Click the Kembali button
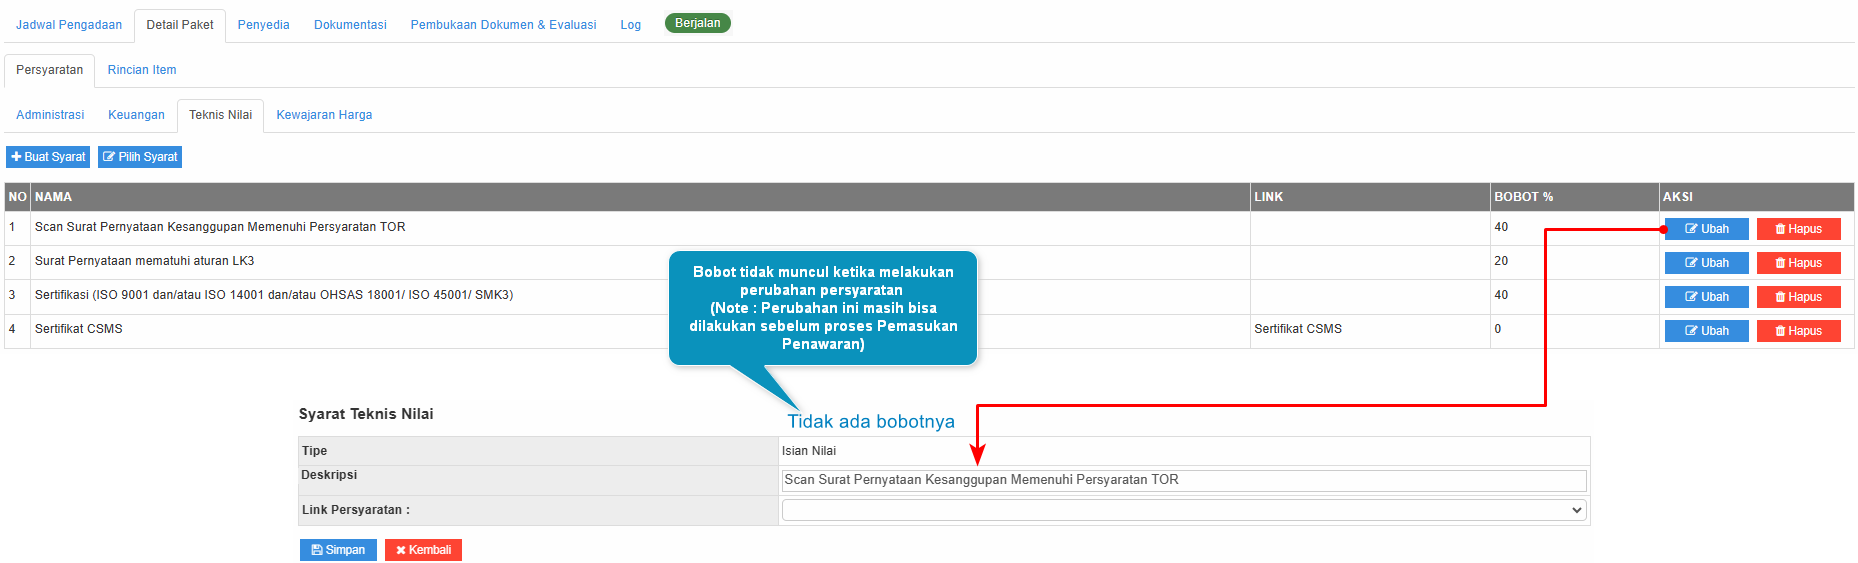The height and width of the screenshot is (563, 1858). [x=423, y=550]
